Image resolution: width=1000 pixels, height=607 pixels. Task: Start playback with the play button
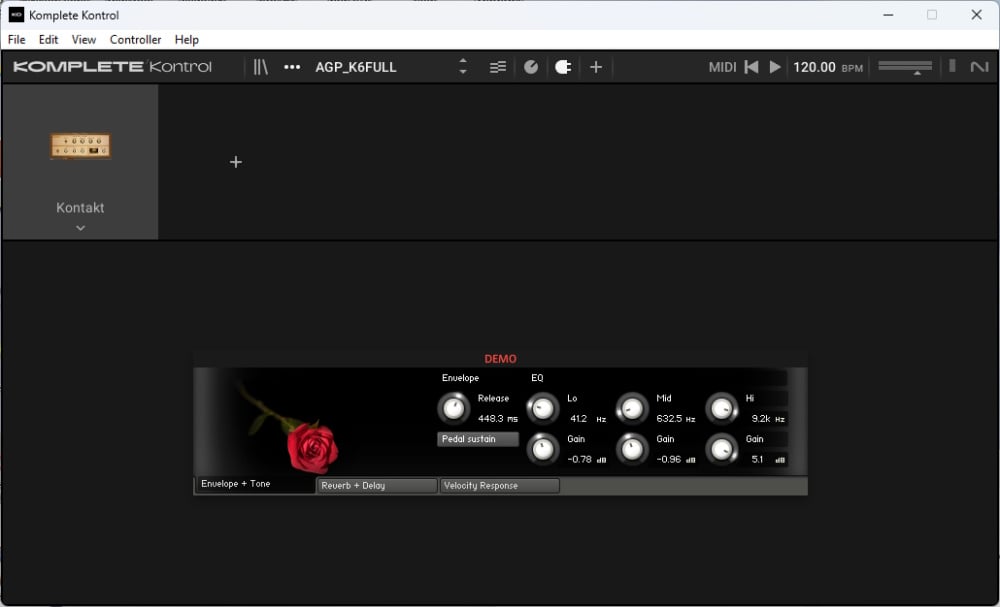(x=775, y=67)
